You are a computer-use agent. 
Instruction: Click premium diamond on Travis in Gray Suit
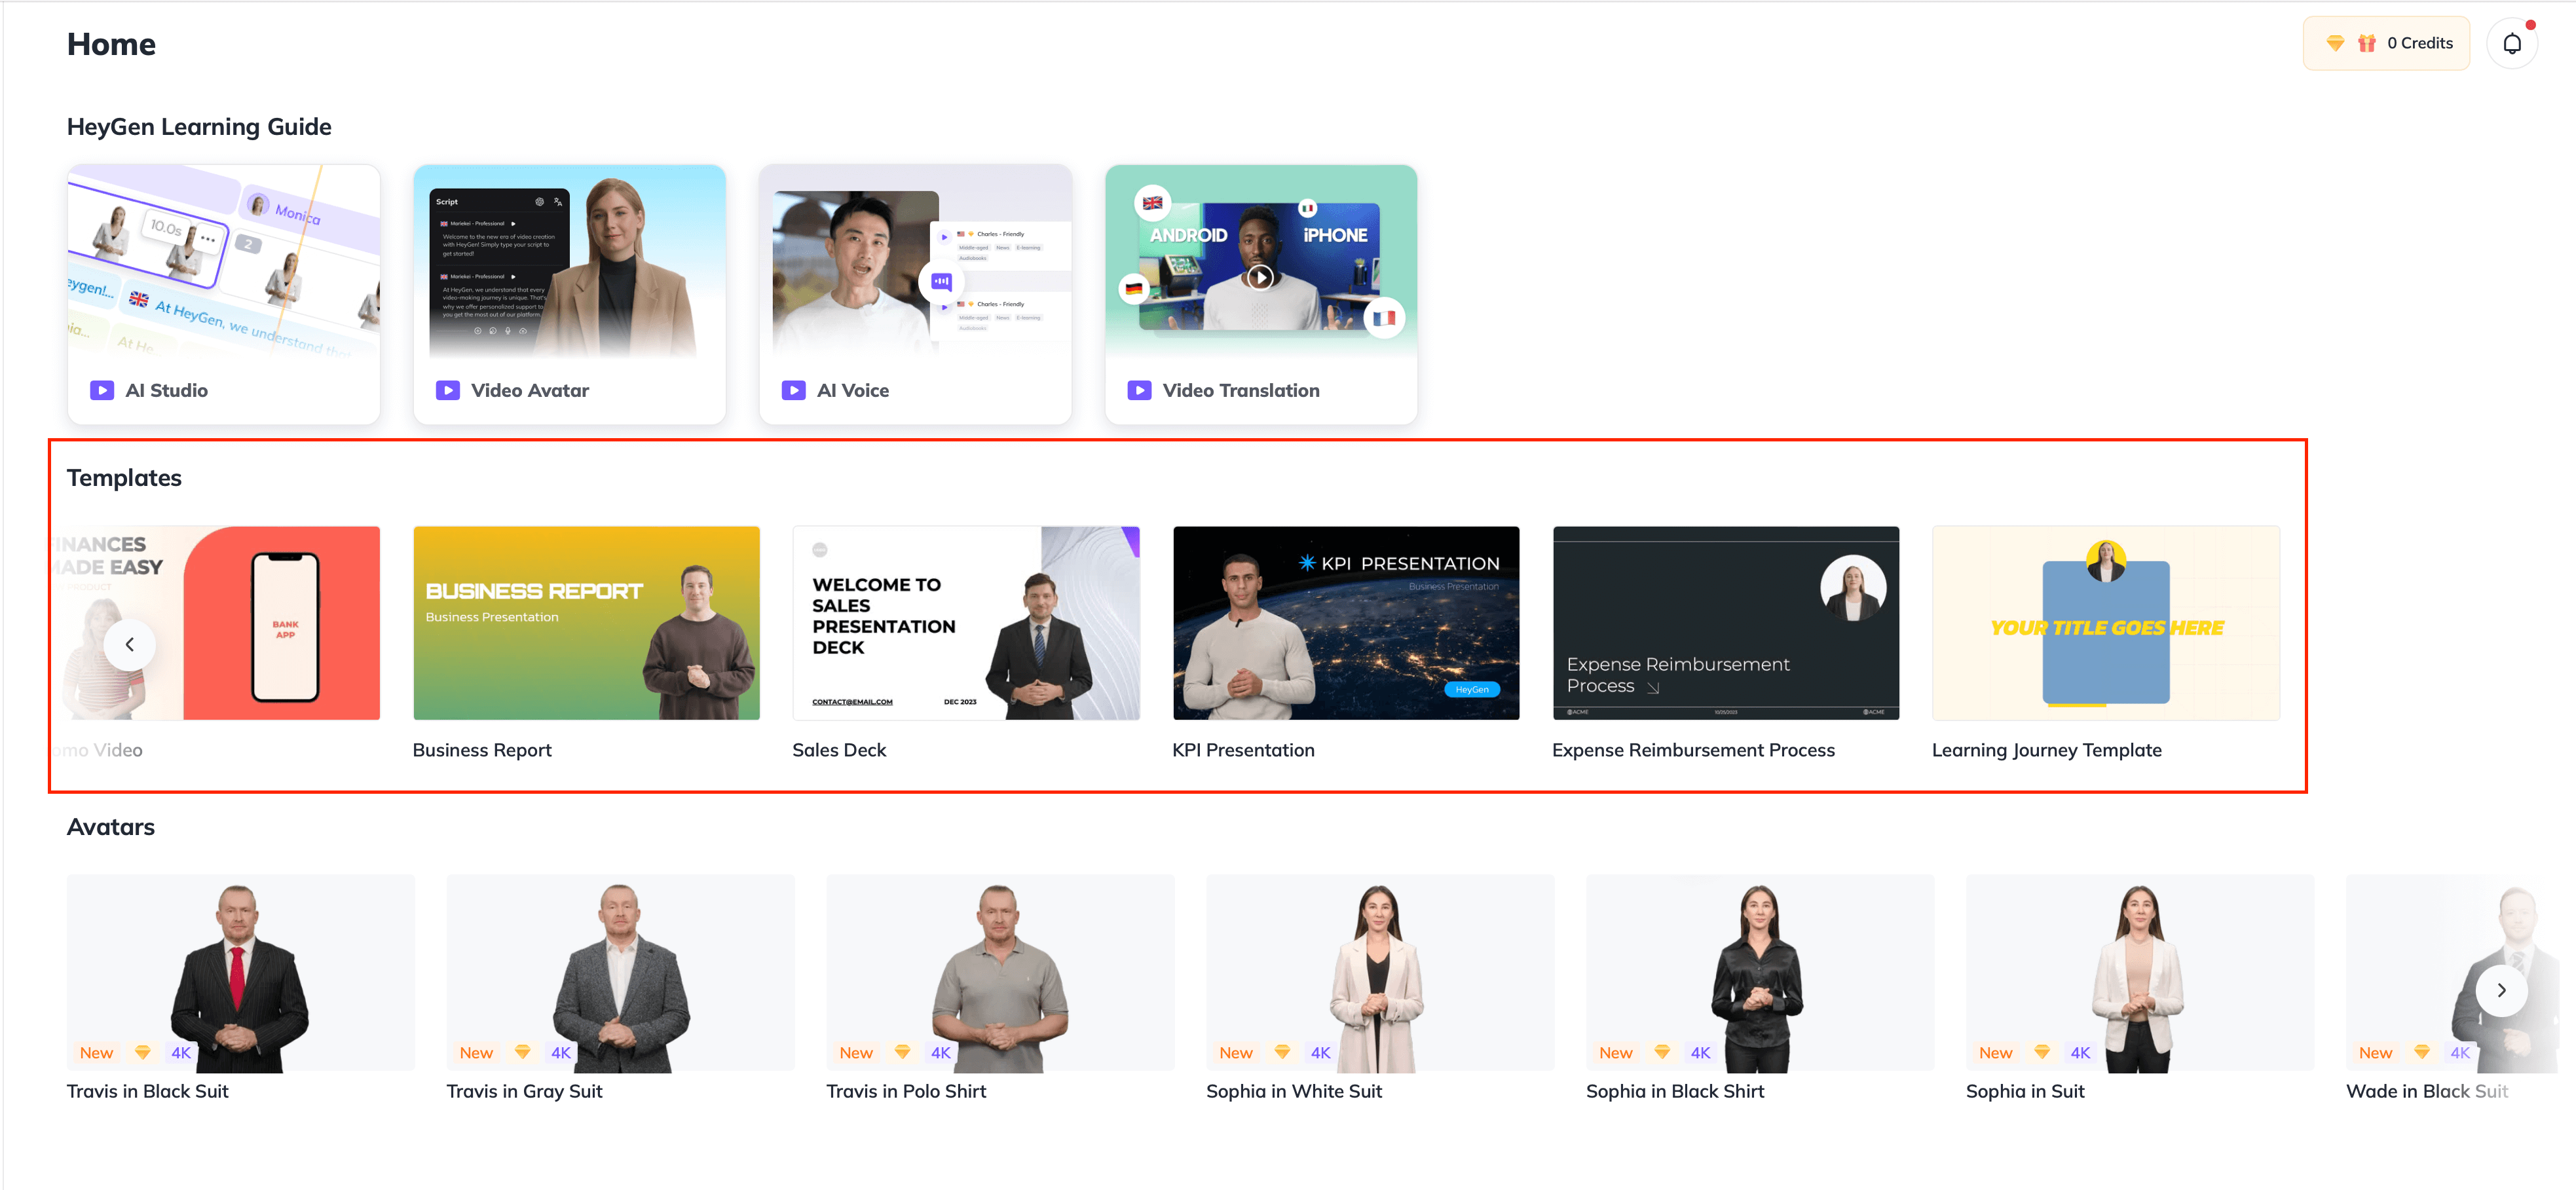coord(523,1052)
